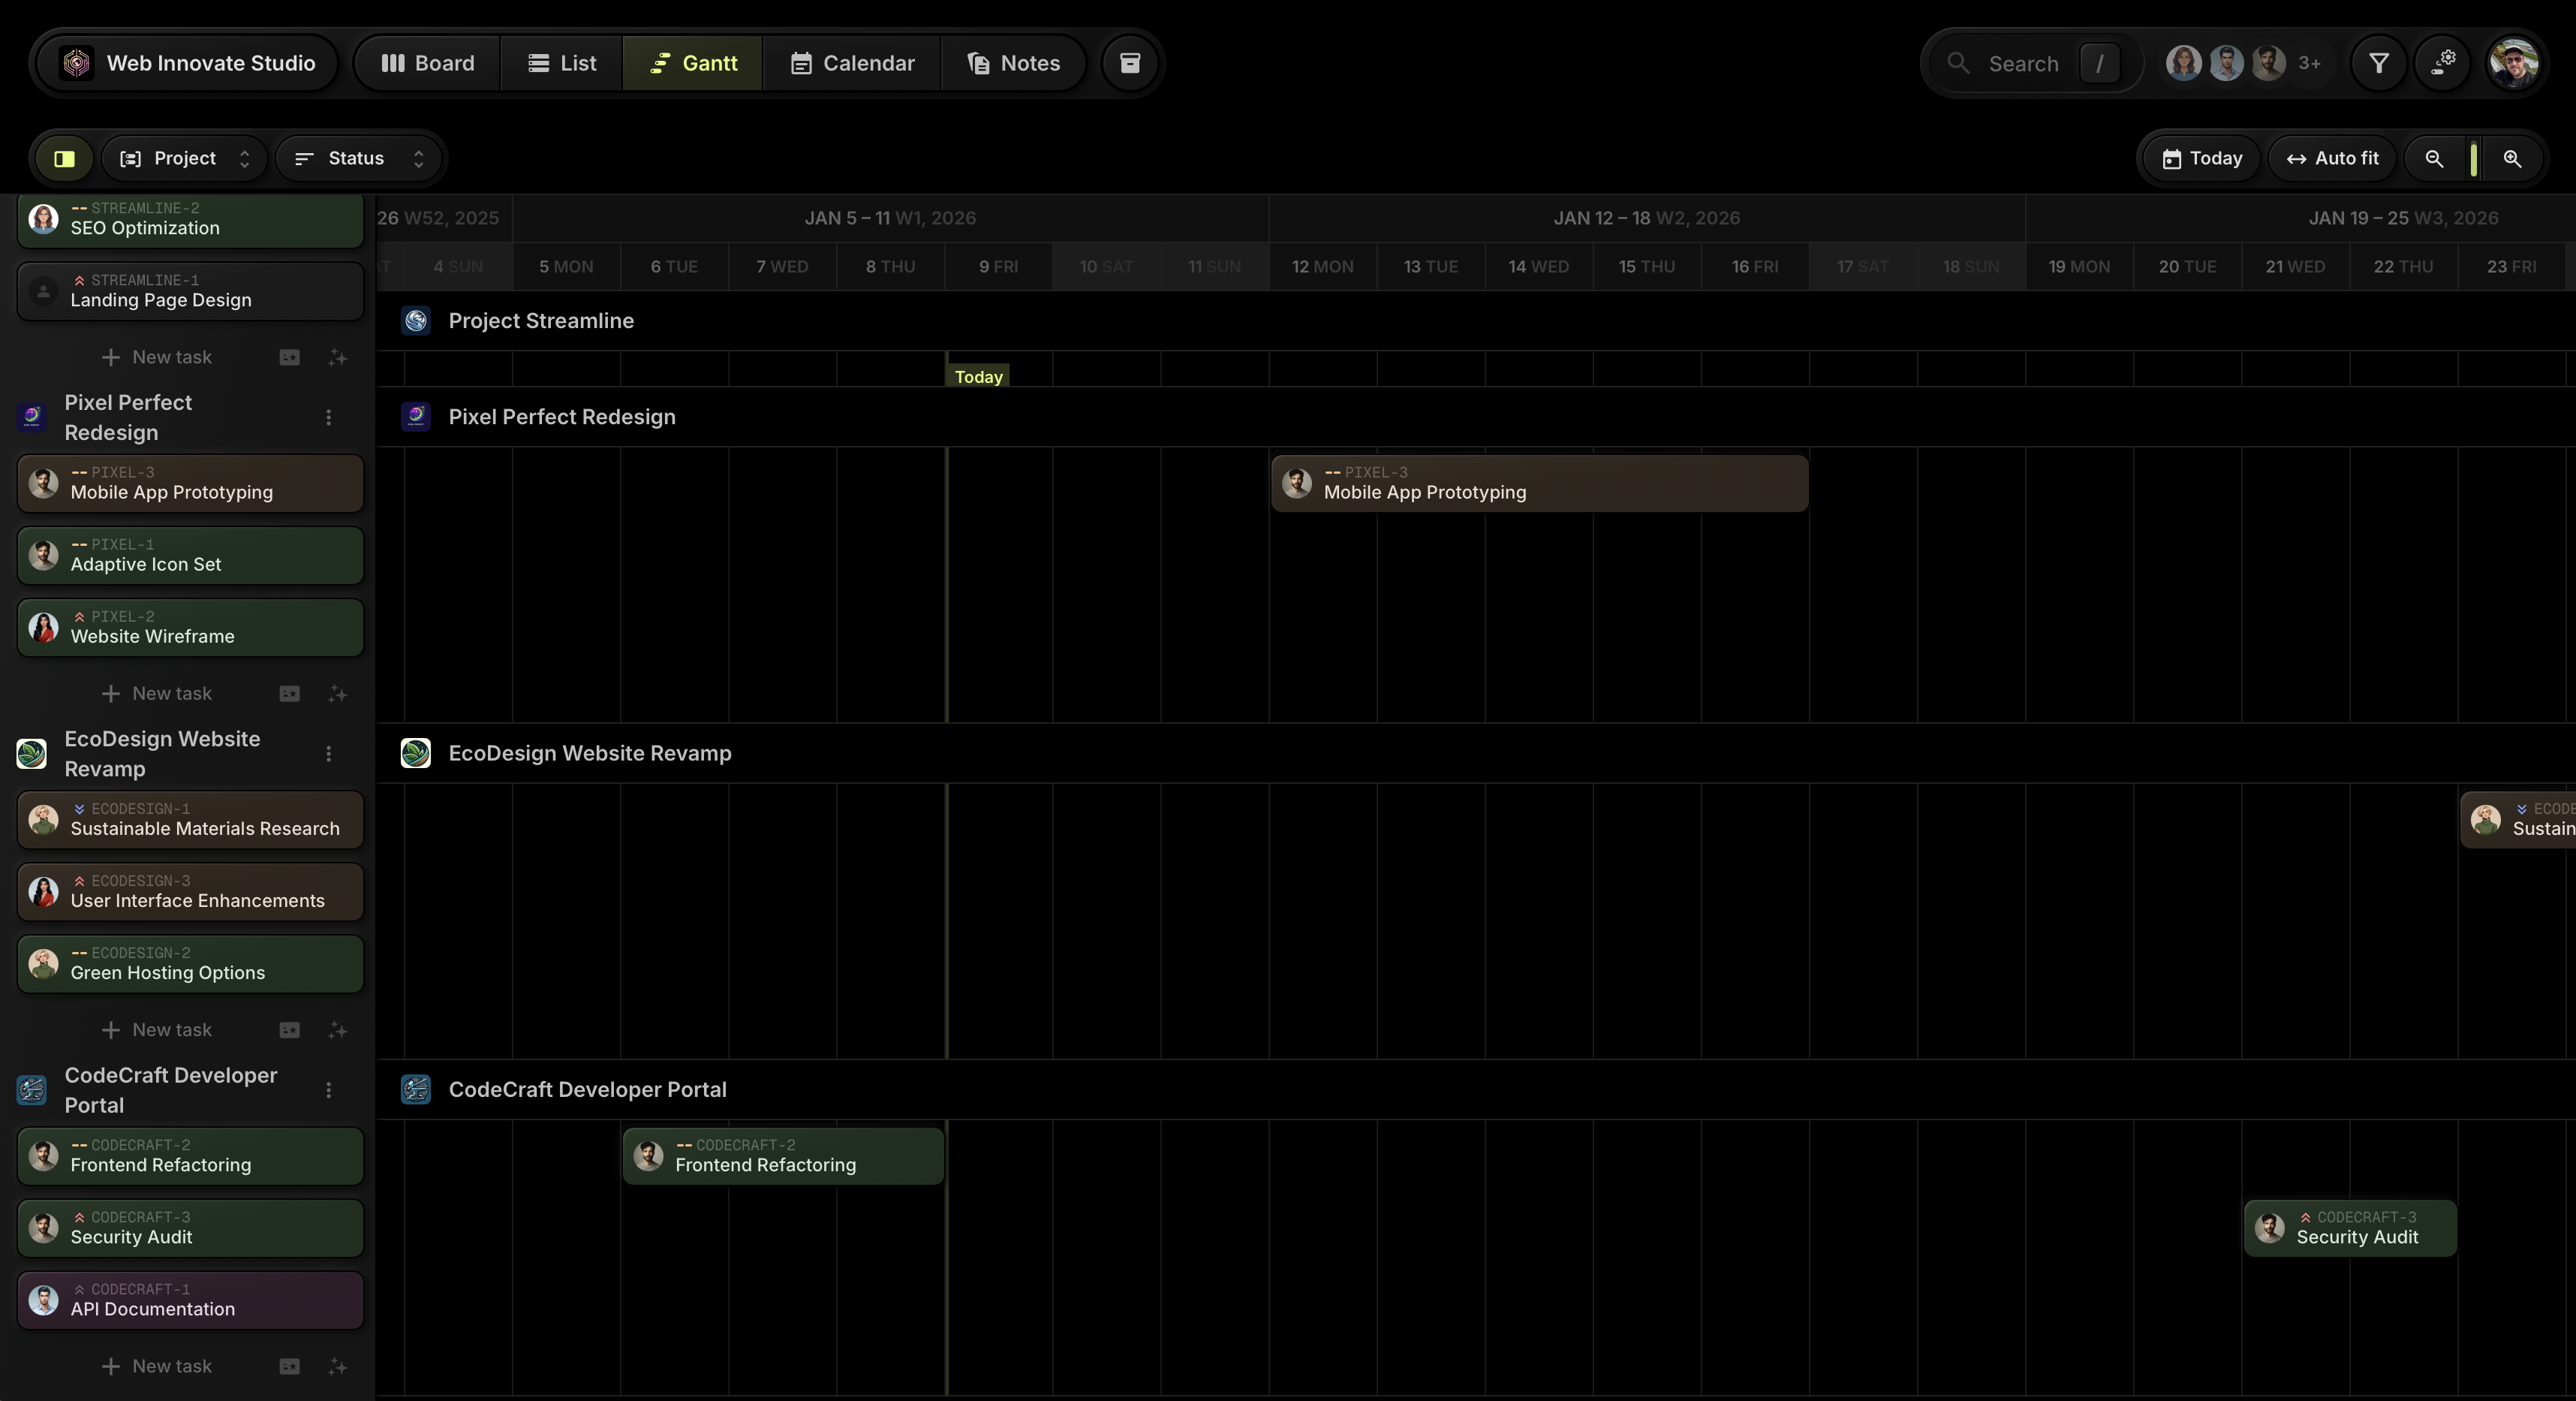Click the archive box icon
Viewport: 2576px width, 1401px height.
coord(1130,63)
